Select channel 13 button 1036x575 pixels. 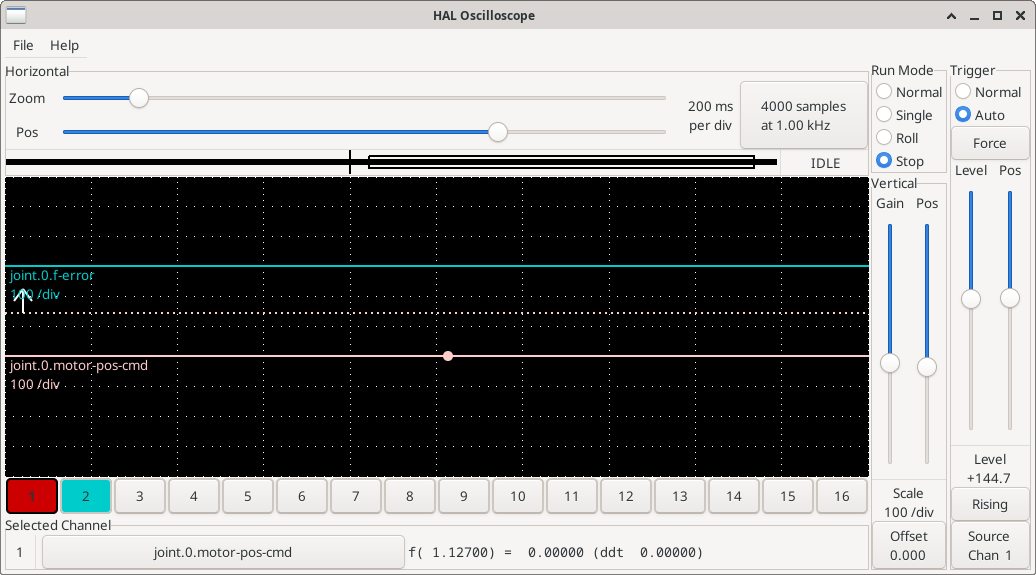tap(680, 496)
